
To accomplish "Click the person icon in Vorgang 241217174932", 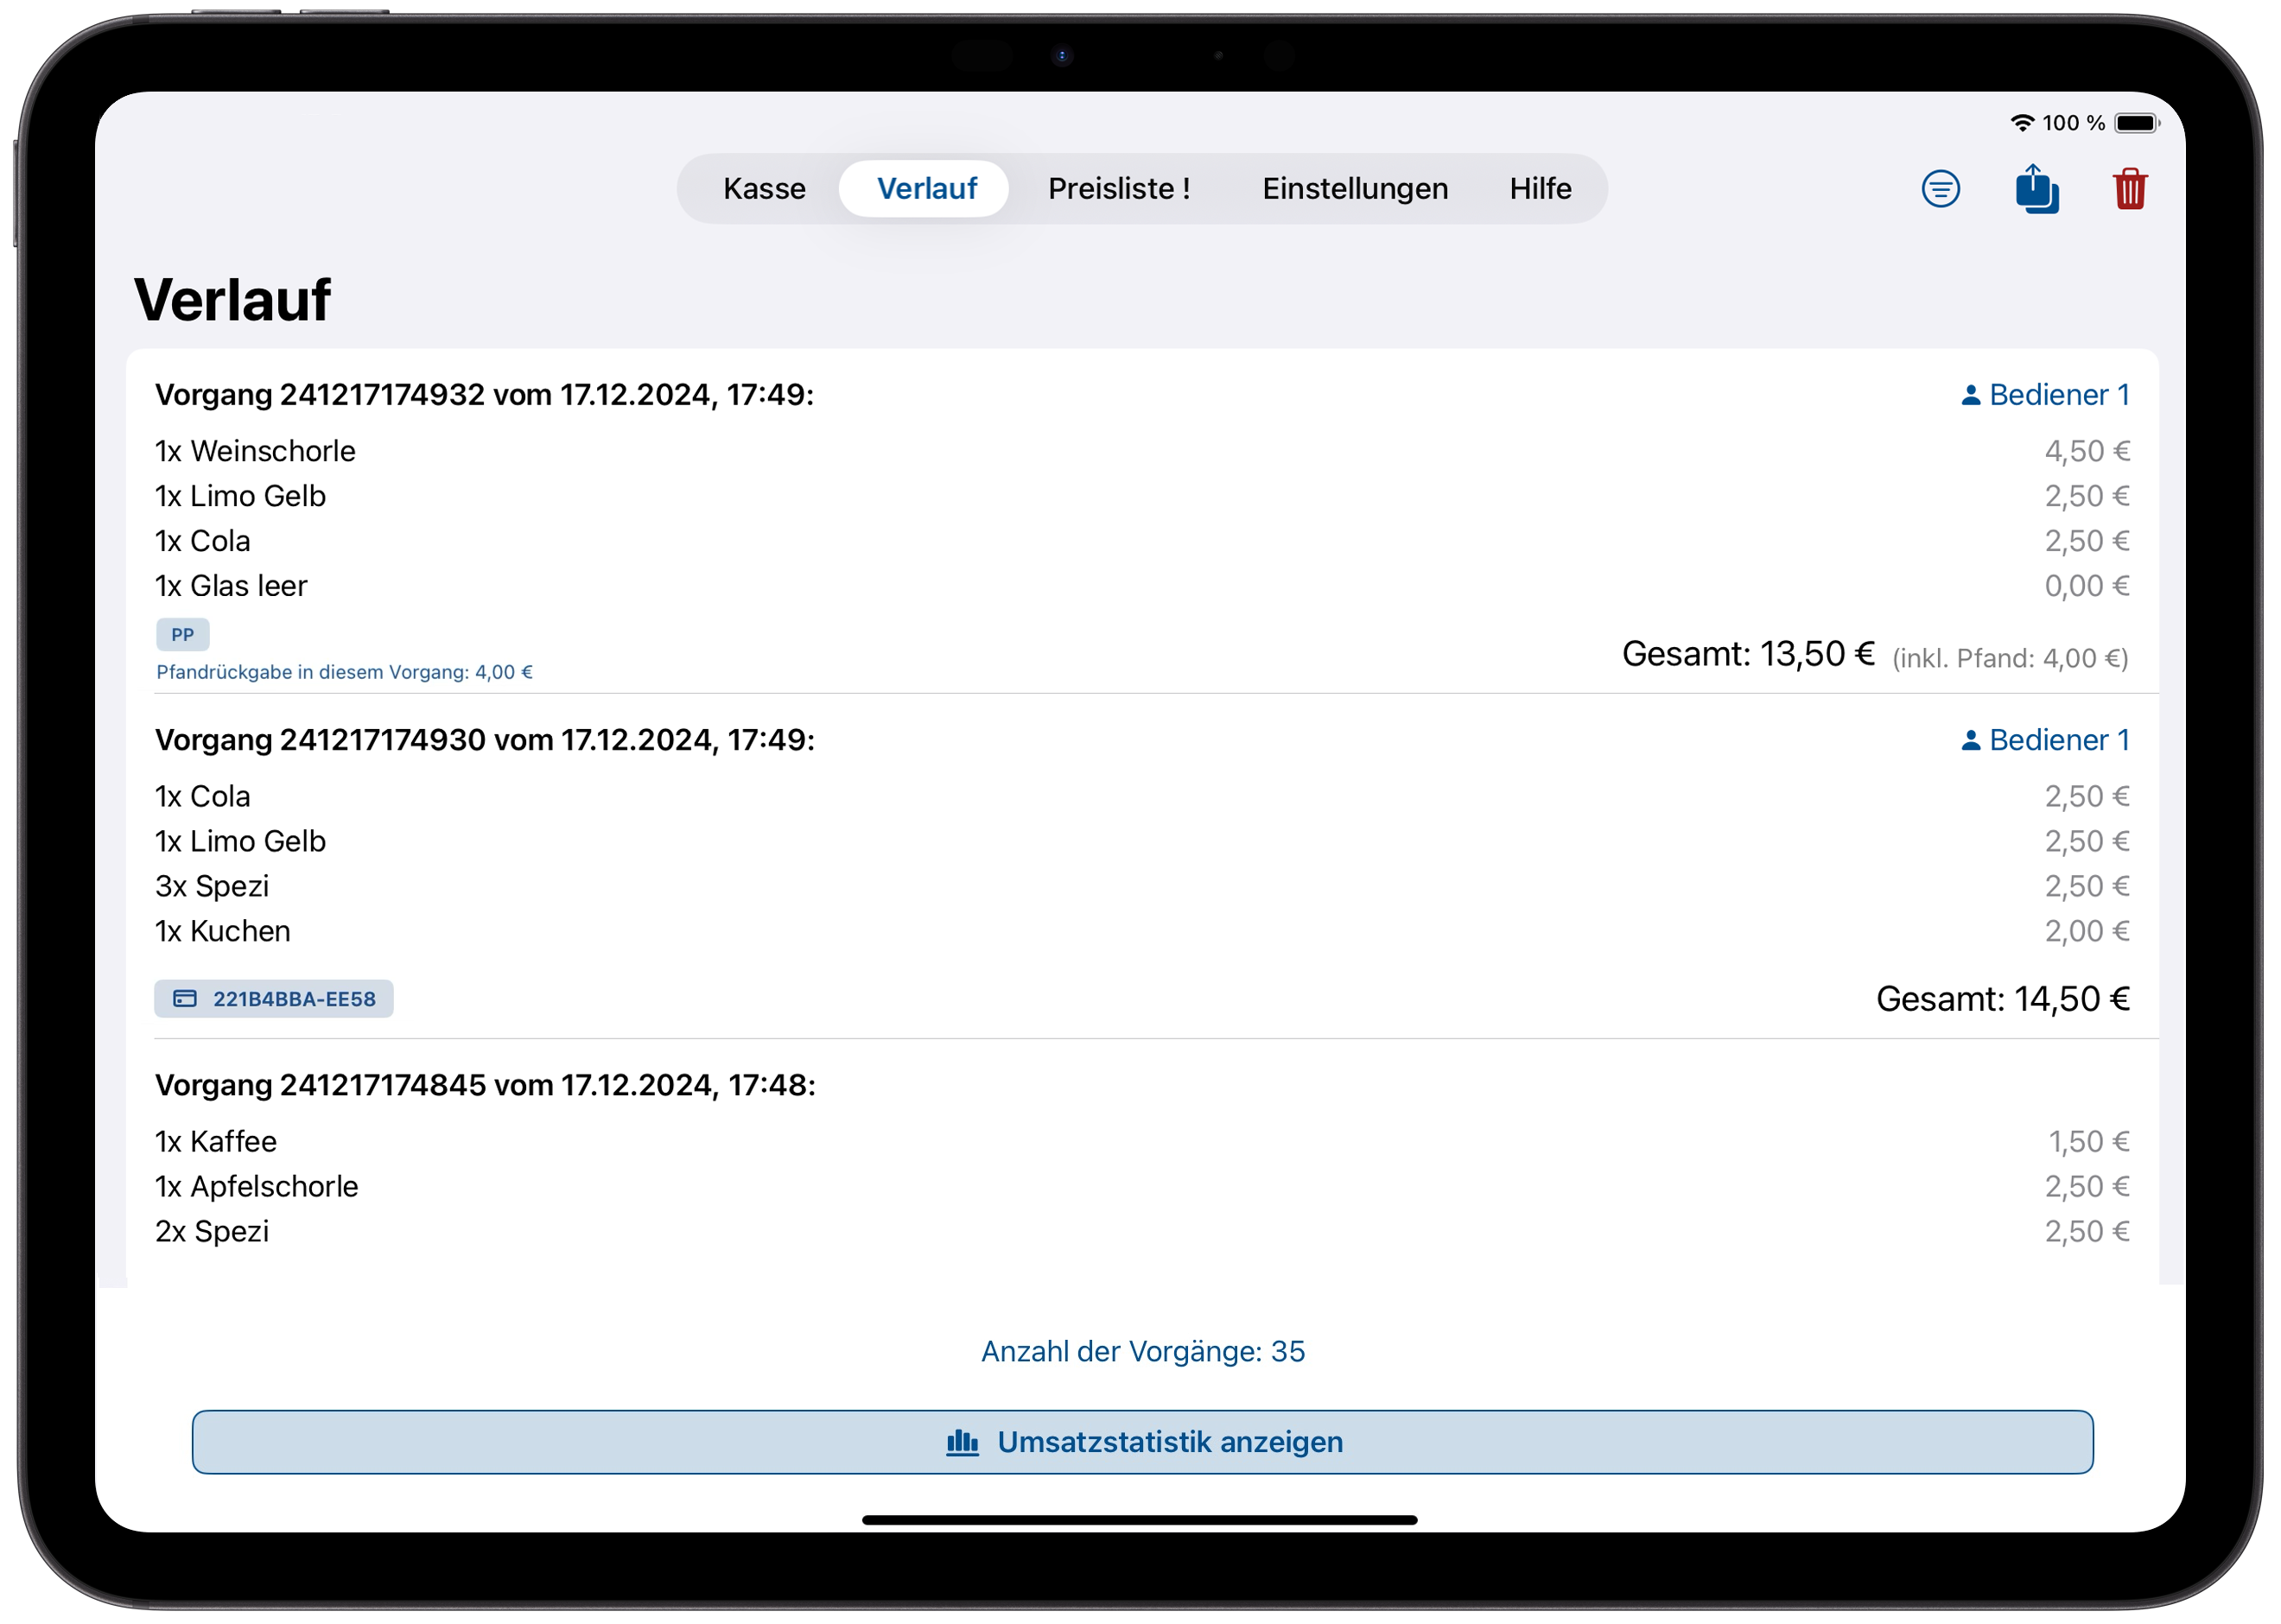I will pyautogui.click(x=1970, y=396).
